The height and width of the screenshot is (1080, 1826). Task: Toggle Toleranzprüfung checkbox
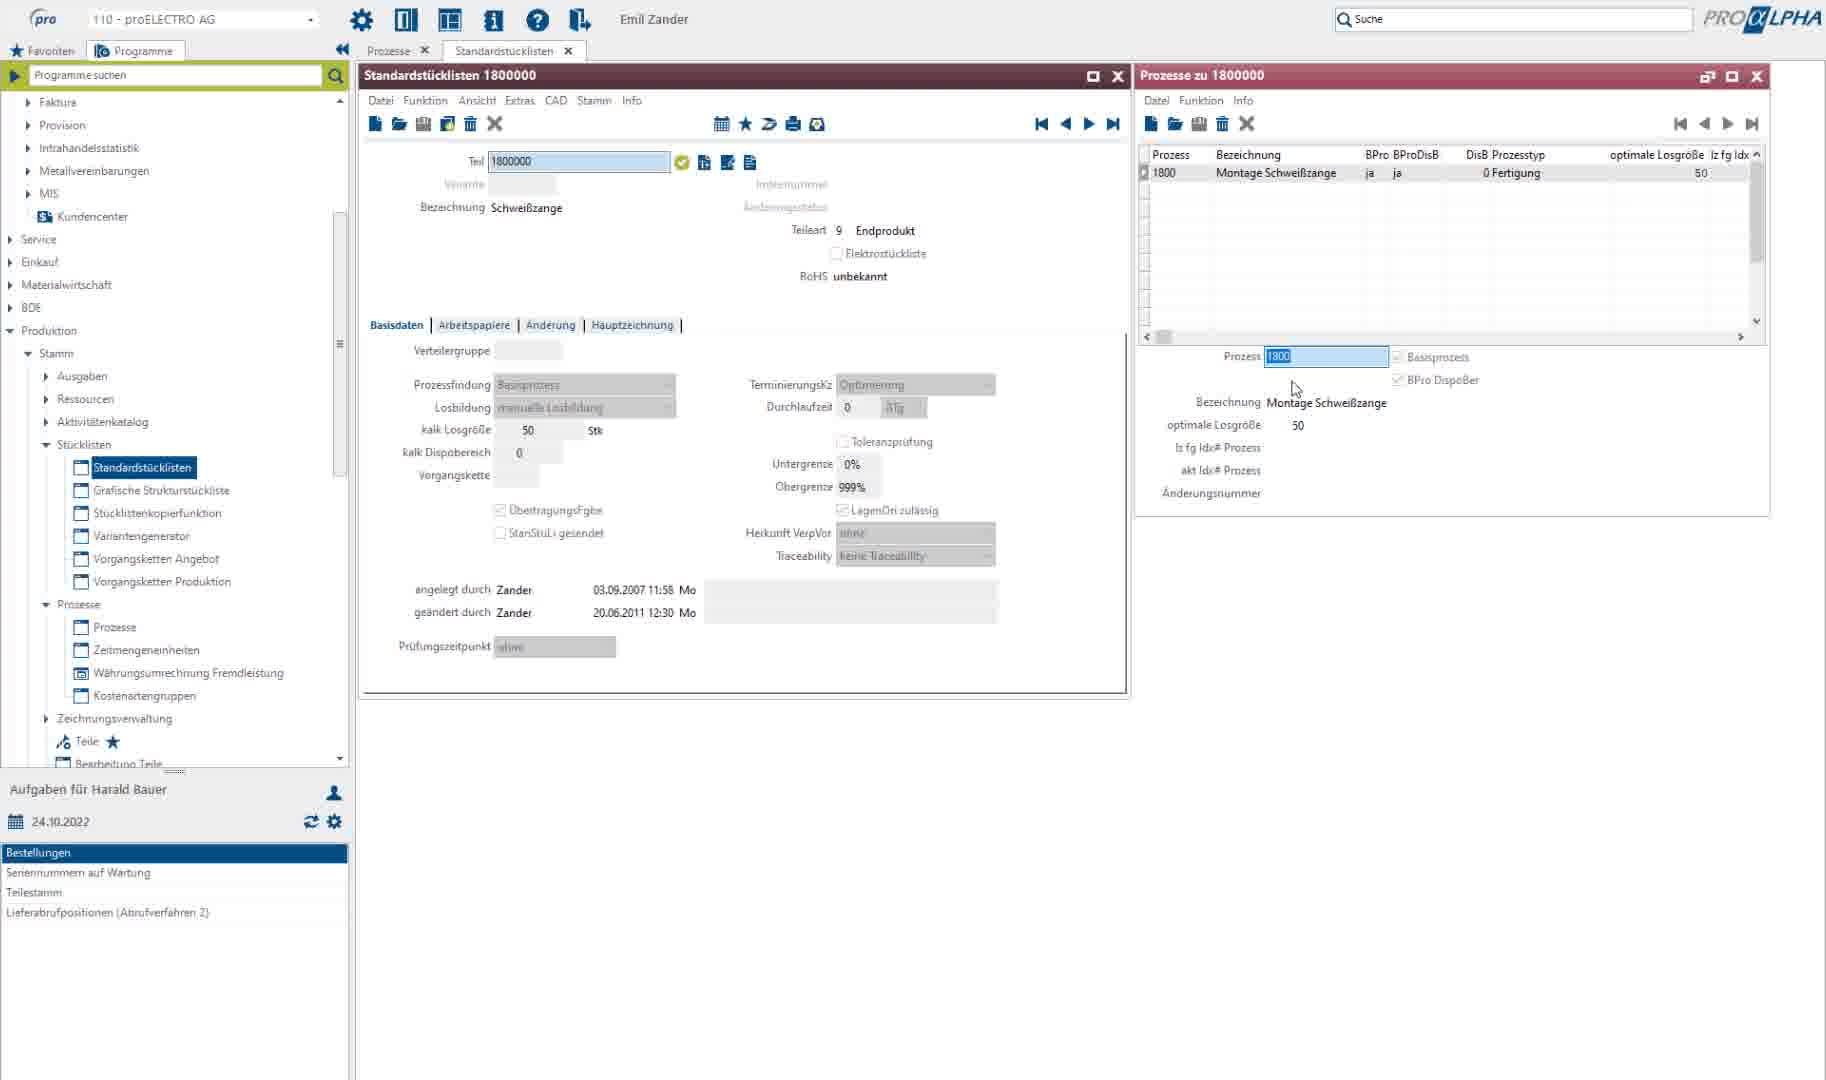click(843, 441)
